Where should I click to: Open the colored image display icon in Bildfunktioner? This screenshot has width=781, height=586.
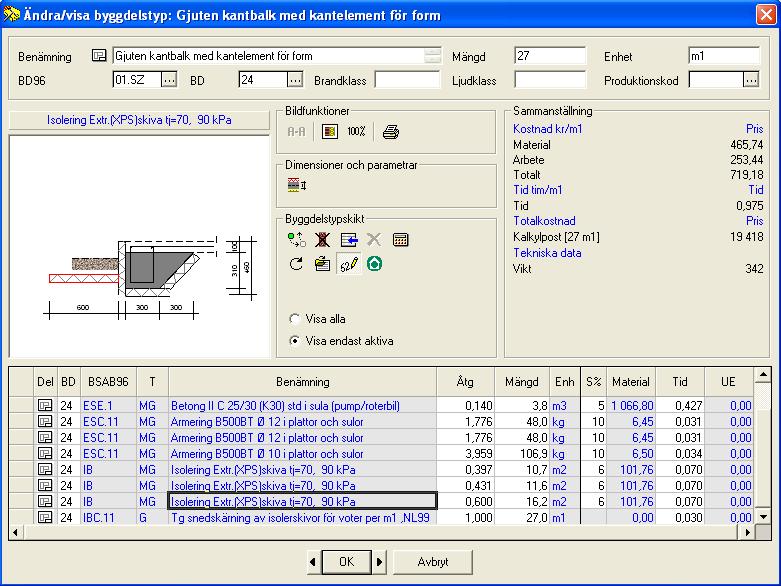coord(330,132)
